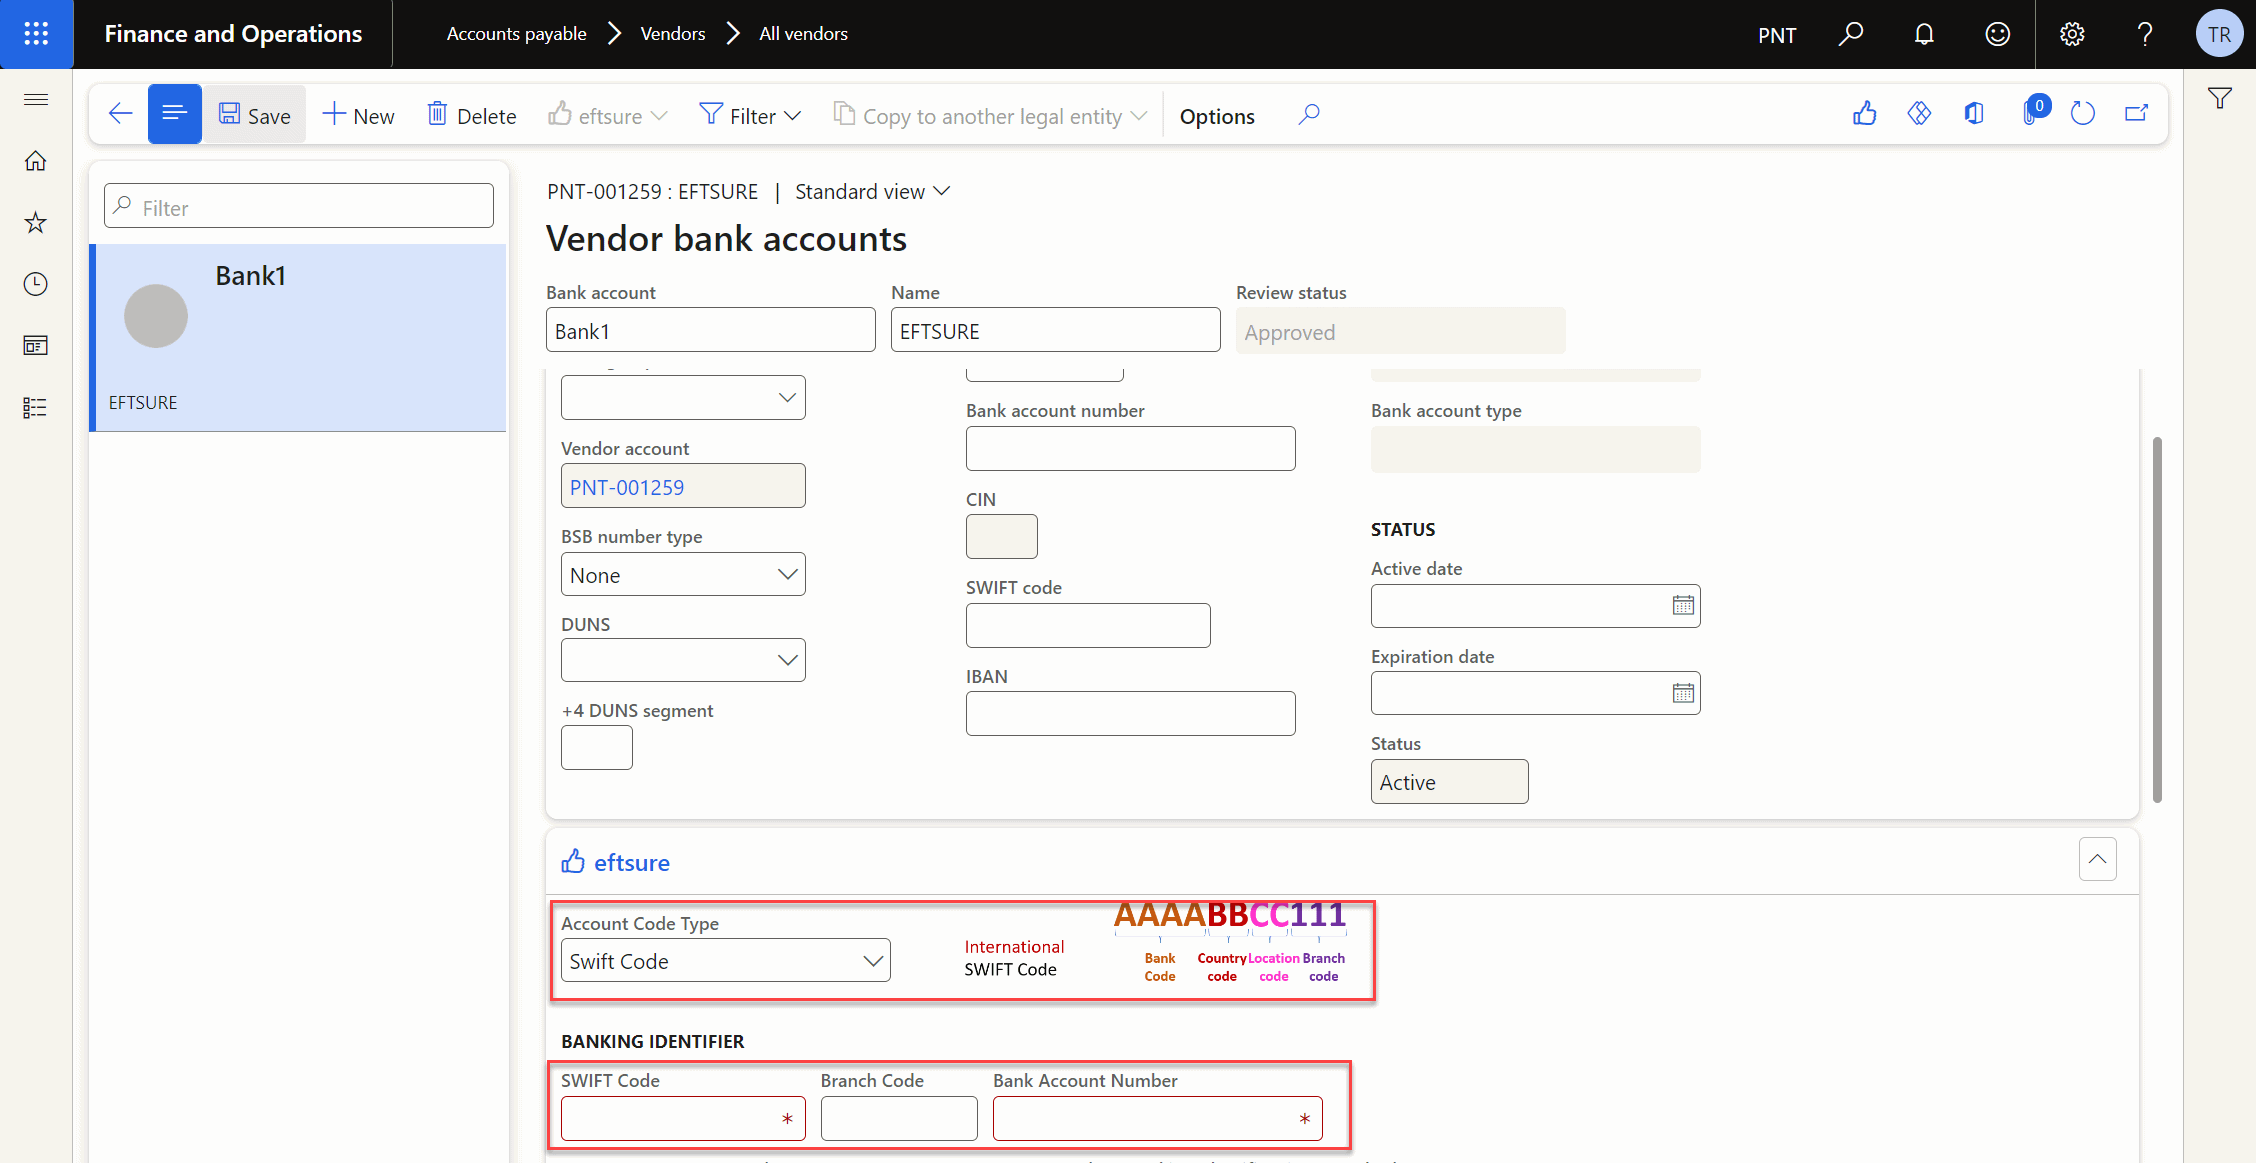Open the Active date calendar picker
Viewport: 2256px width, 1163px height.
coord(1683,606)
